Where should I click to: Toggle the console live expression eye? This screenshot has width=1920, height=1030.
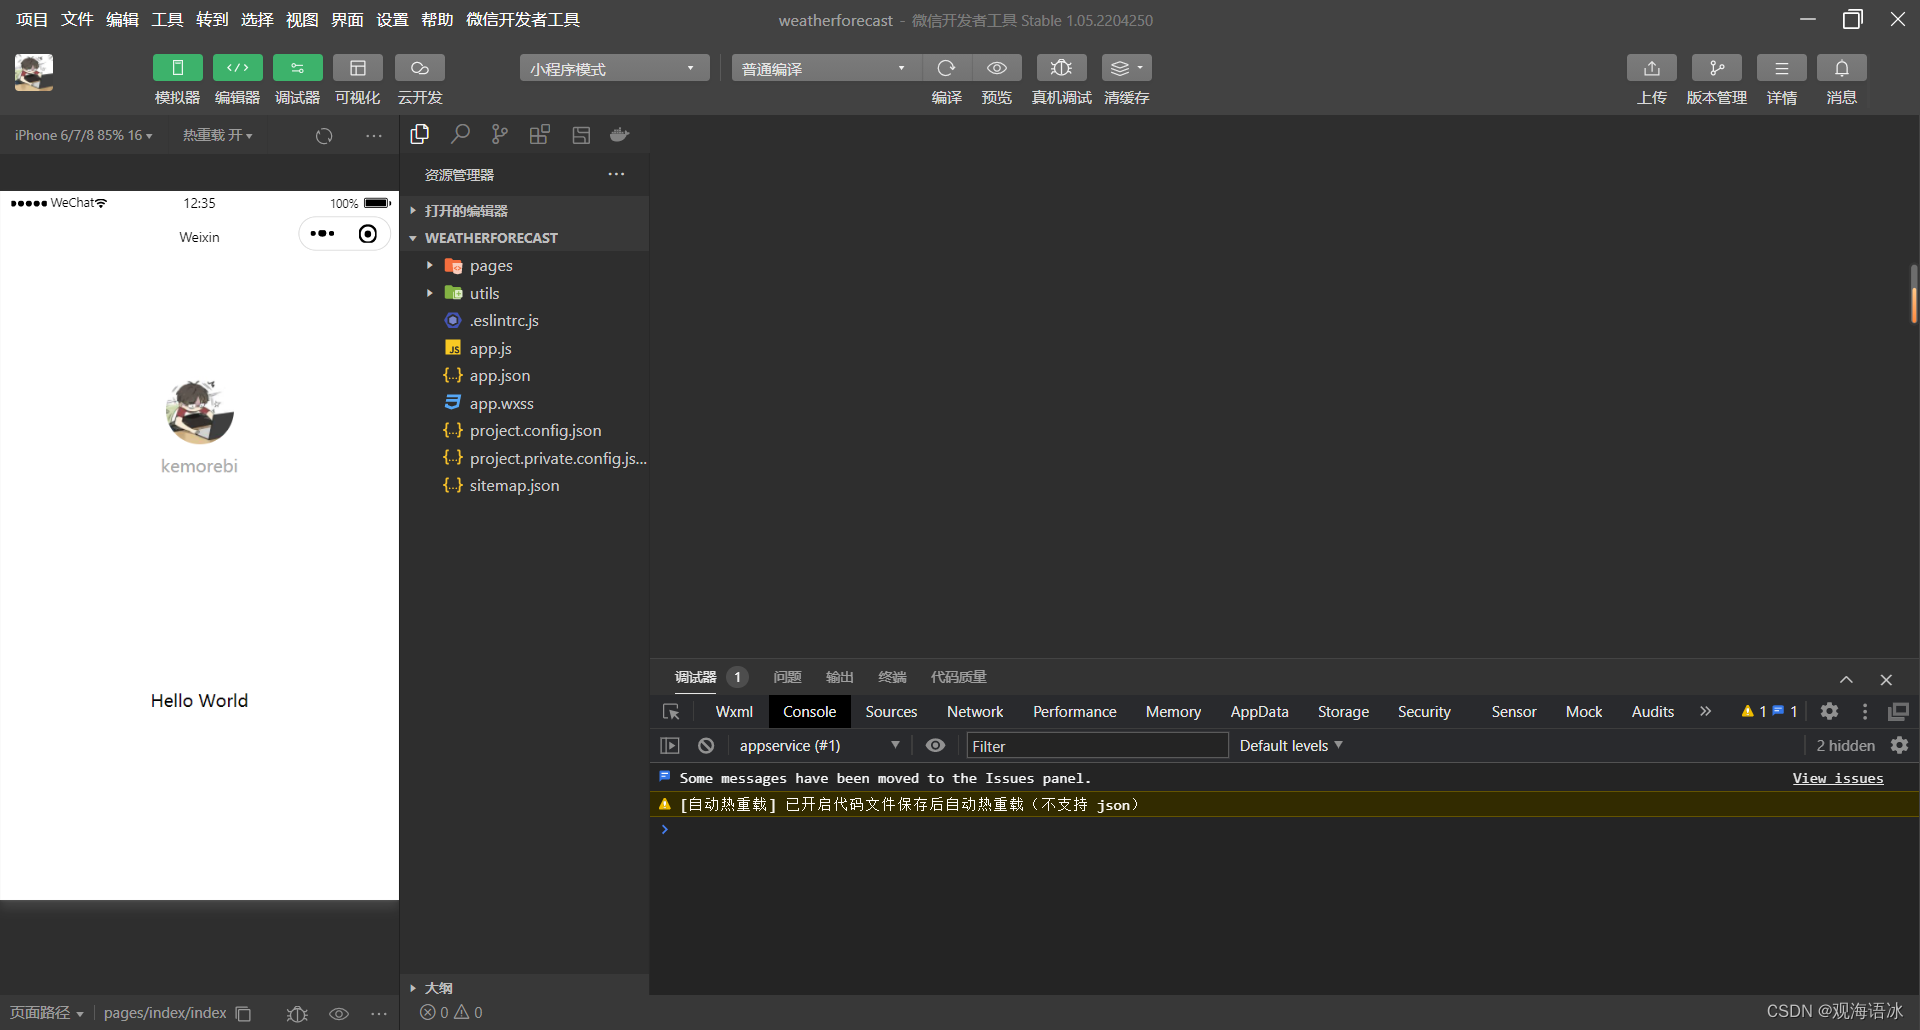tap(935, 745)
